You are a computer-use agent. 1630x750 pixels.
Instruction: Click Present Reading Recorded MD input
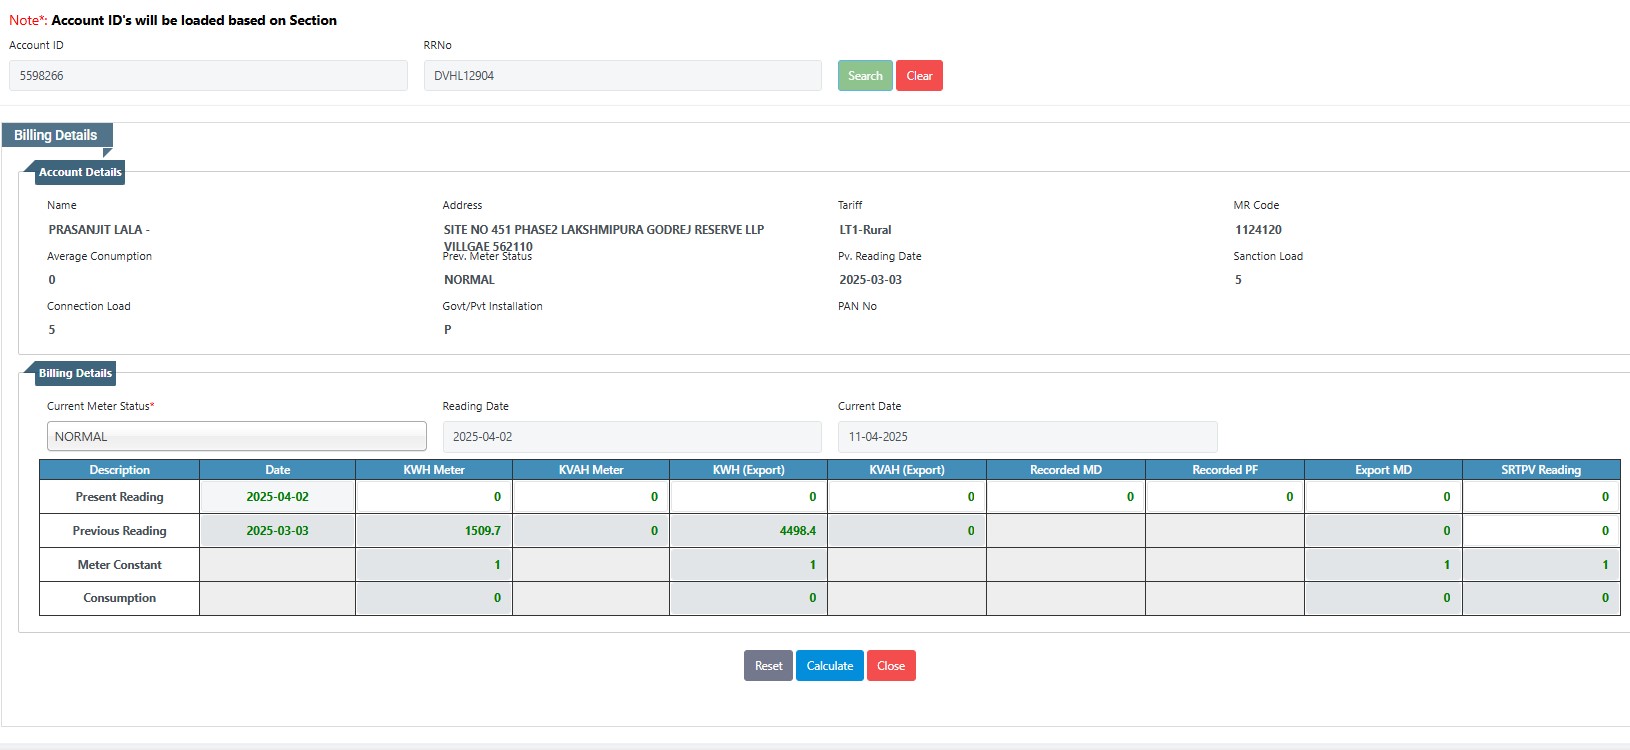click(x=1066, y=497)
